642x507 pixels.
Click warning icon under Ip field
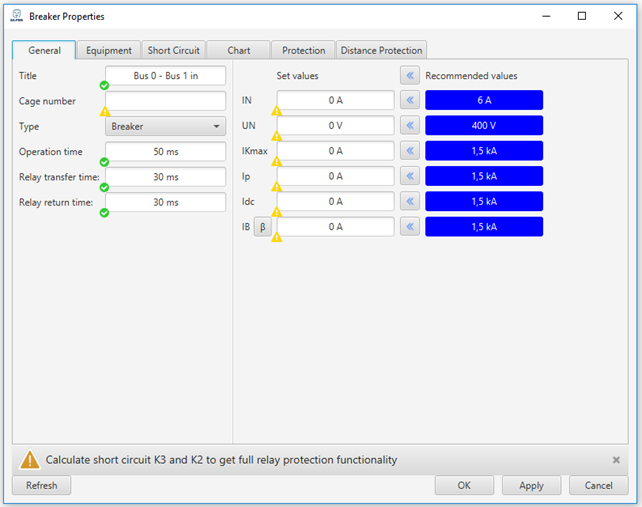[x=277, y=187]
